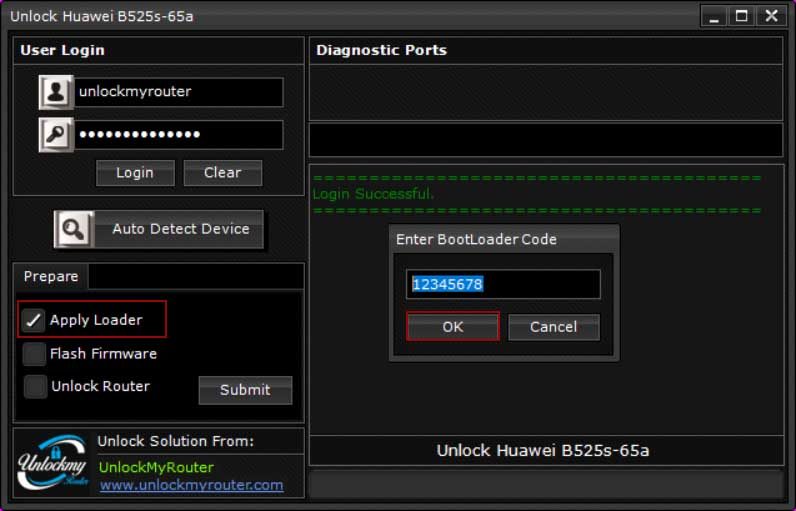796x511 pixels.
Task: Focus the masked password field
Action: [x=179, y=135]
